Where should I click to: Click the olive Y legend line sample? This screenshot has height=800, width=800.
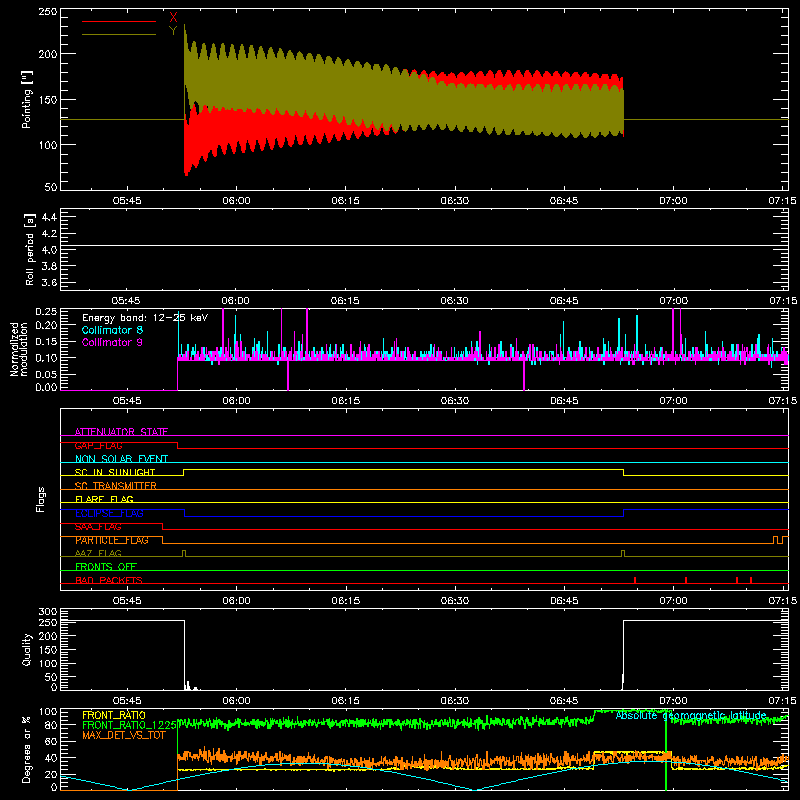[x=119, y=35]
